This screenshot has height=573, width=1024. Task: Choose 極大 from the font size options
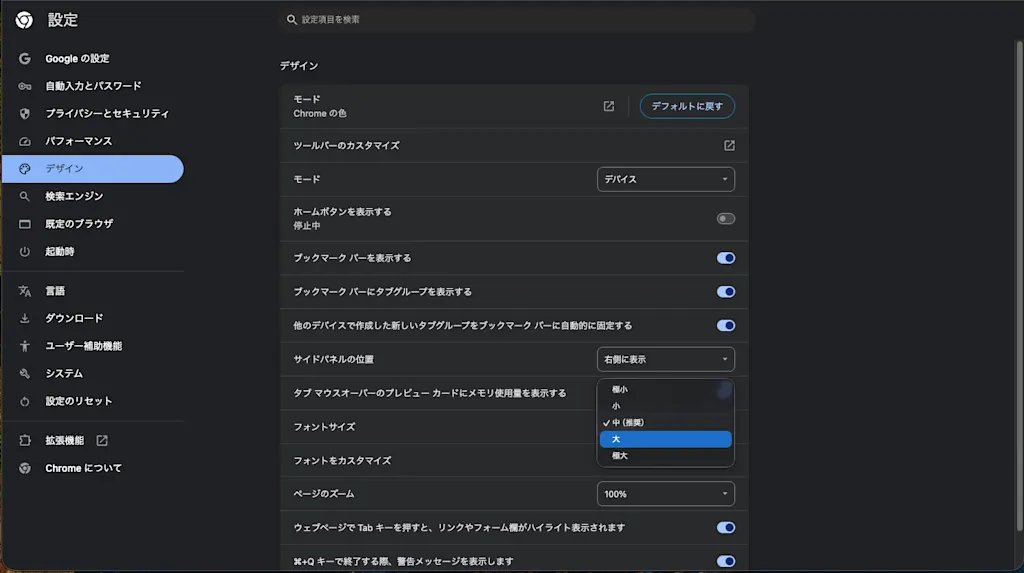(x=665, y=456)
